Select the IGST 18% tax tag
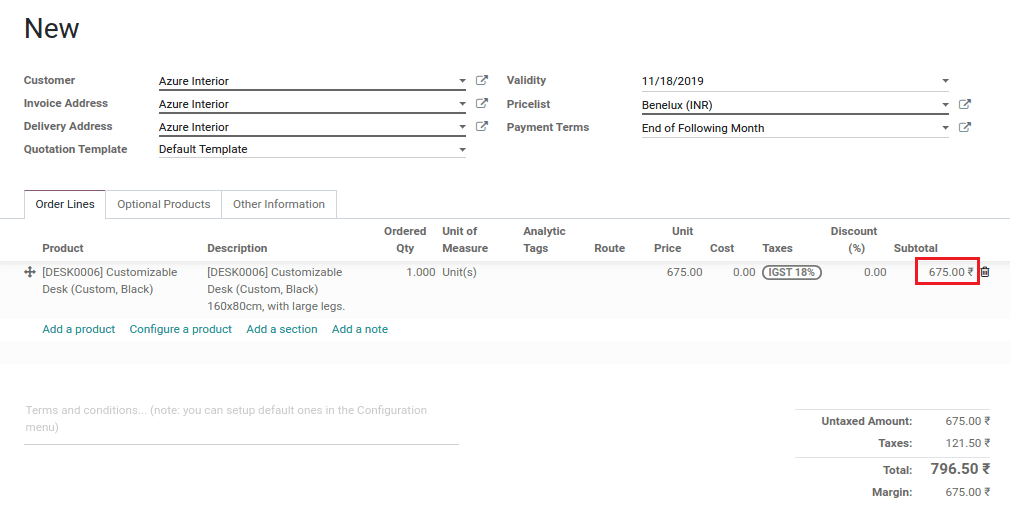Screen dimensions: 1010x514 [792, 272]
